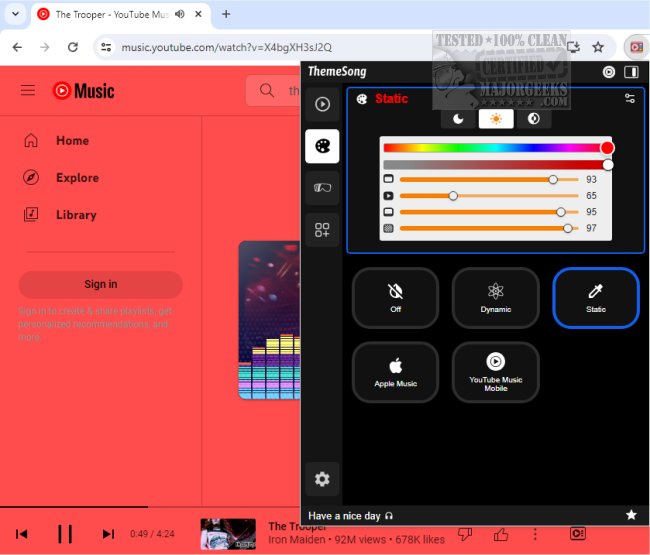
Task: Go back in browser
Action: point(17,47)
